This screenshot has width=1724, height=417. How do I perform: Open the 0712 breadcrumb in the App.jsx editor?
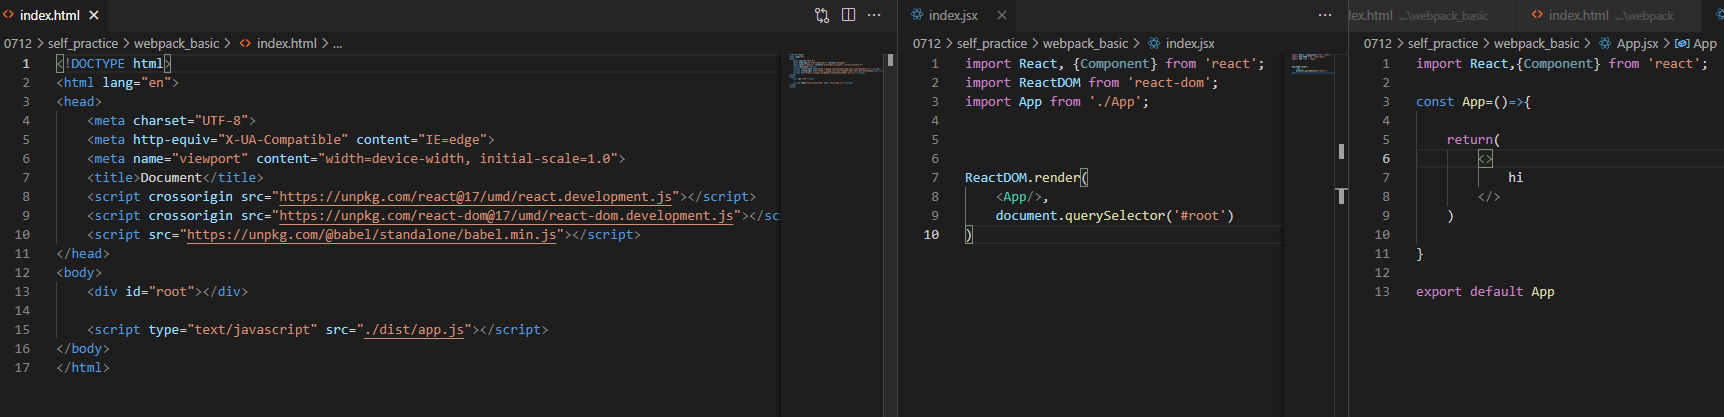pyautogui.click(x=1378, y=44)
